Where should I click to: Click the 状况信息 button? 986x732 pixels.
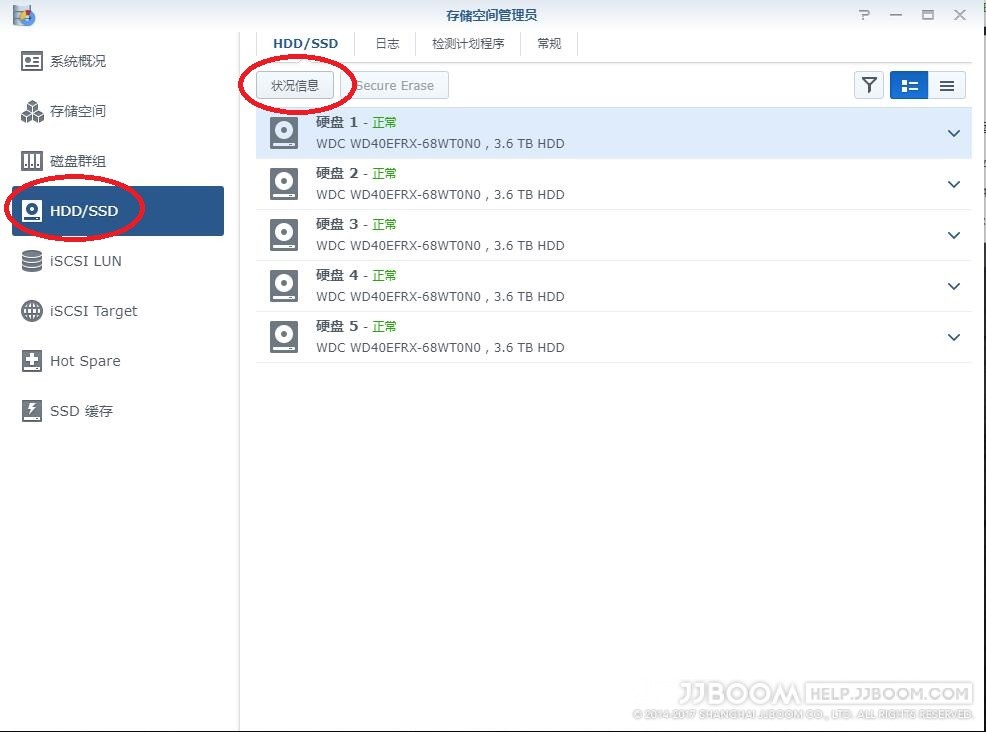[x=295, y=86]
